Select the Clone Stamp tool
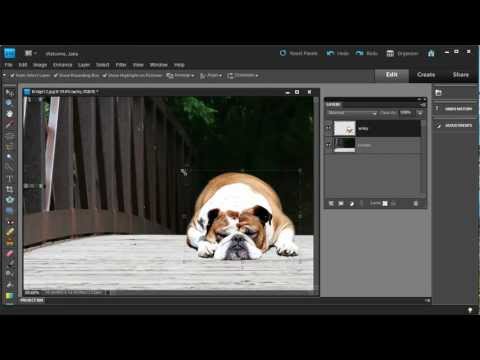This screenshot has height=360, width=480. click(x=10, y=243)
